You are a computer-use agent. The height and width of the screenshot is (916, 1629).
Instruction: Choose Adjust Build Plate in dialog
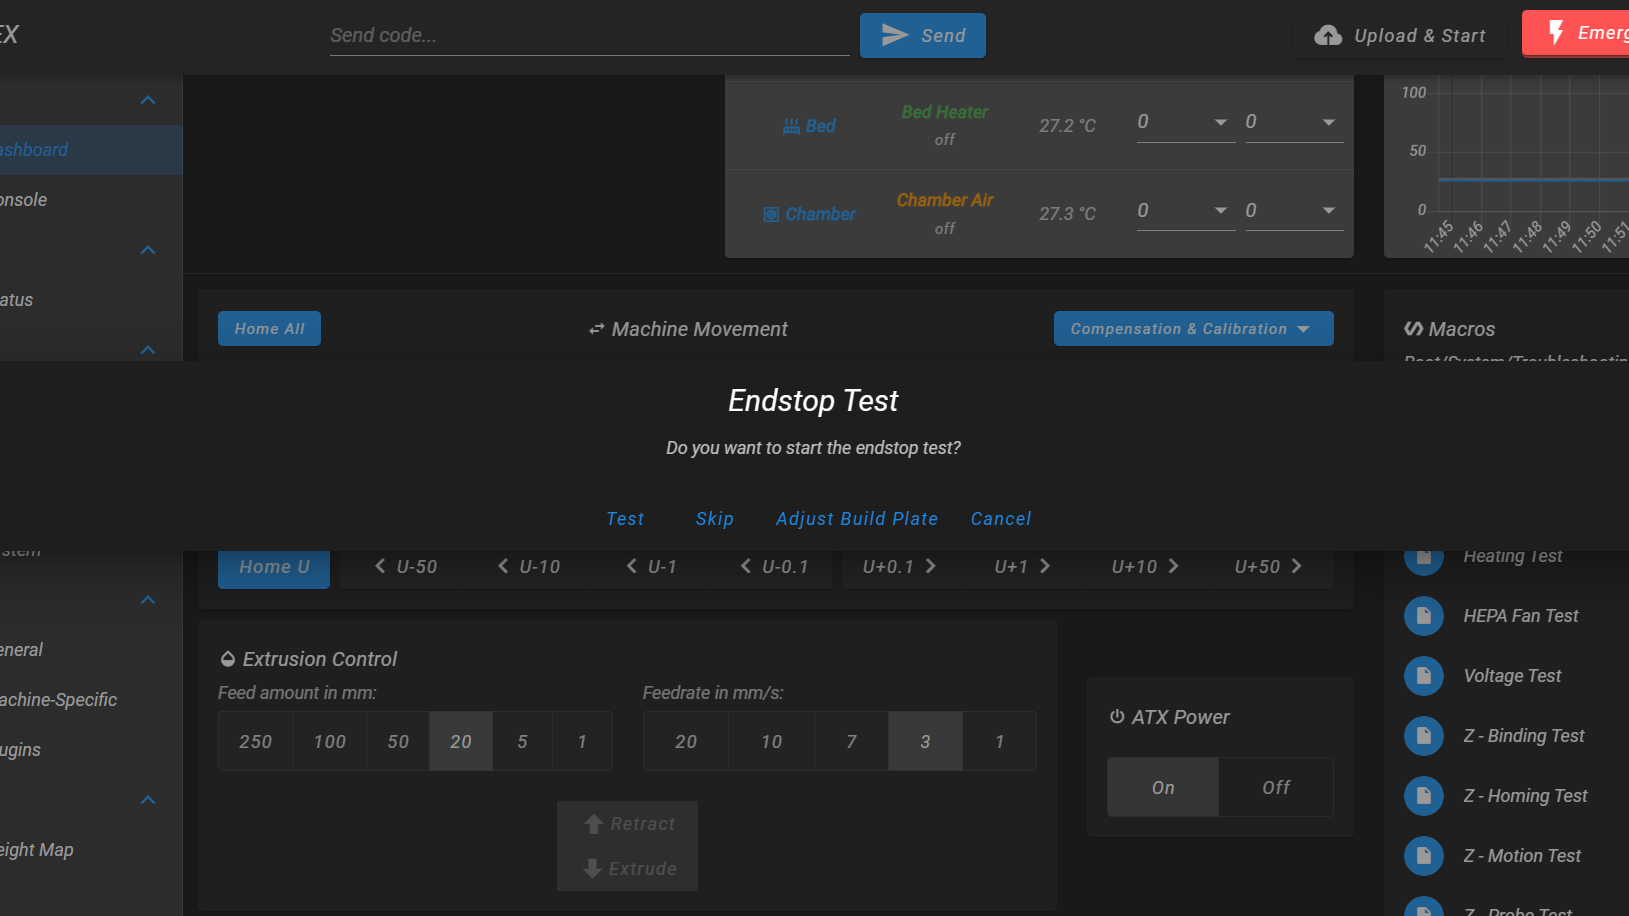coord(857,519)
